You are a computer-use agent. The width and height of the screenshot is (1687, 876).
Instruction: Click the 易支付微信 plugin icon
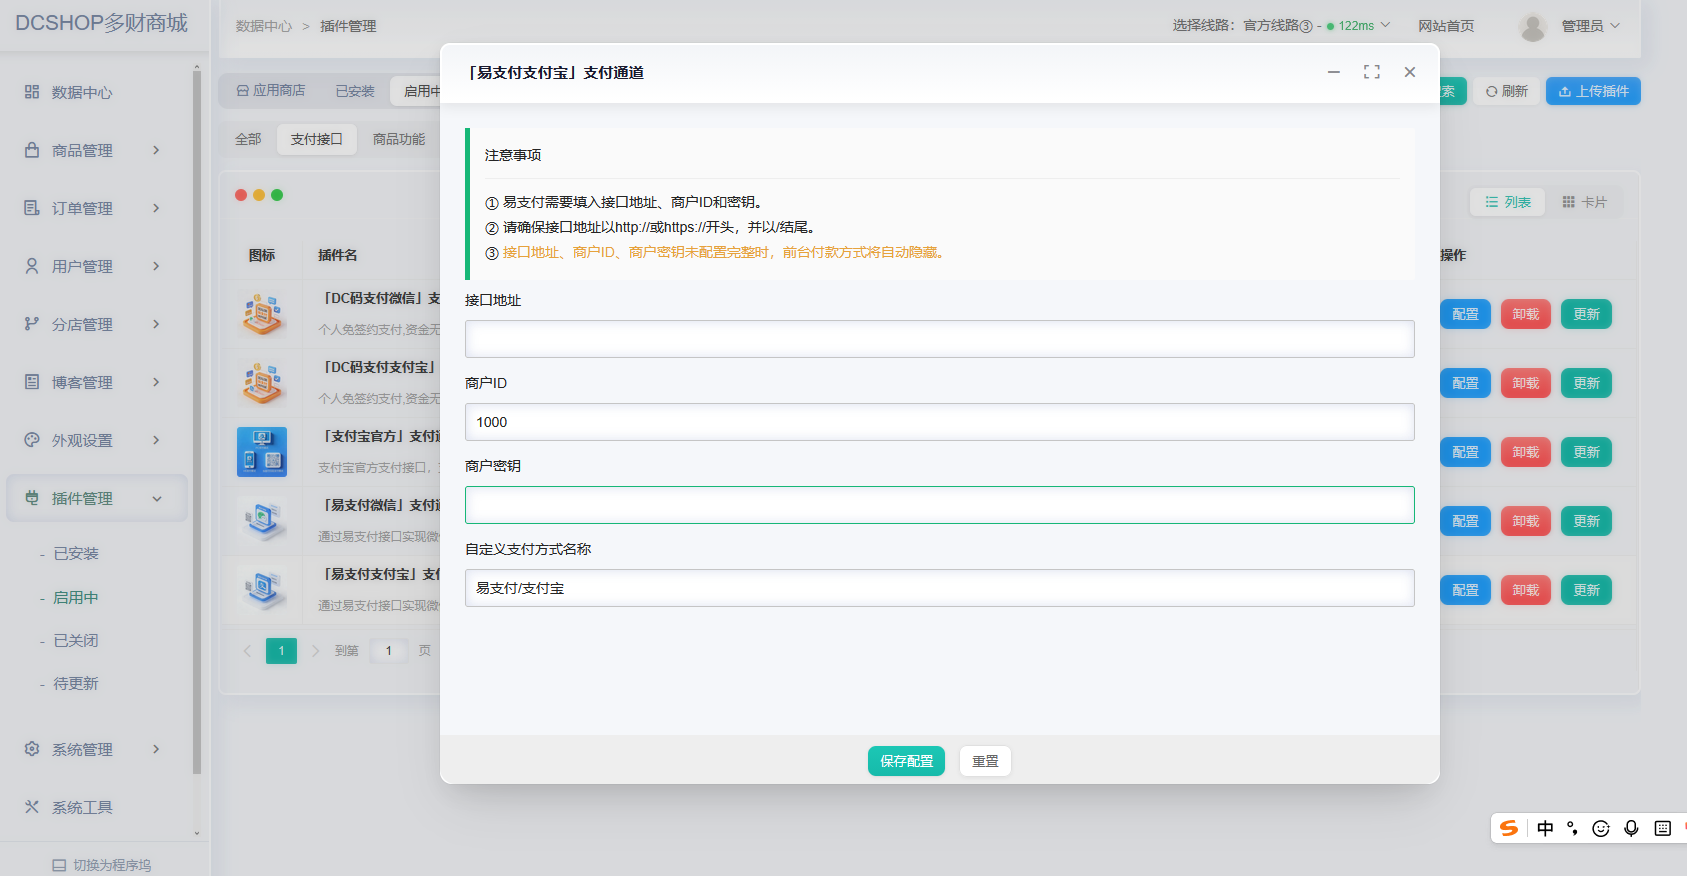click(x=262, y=521)
